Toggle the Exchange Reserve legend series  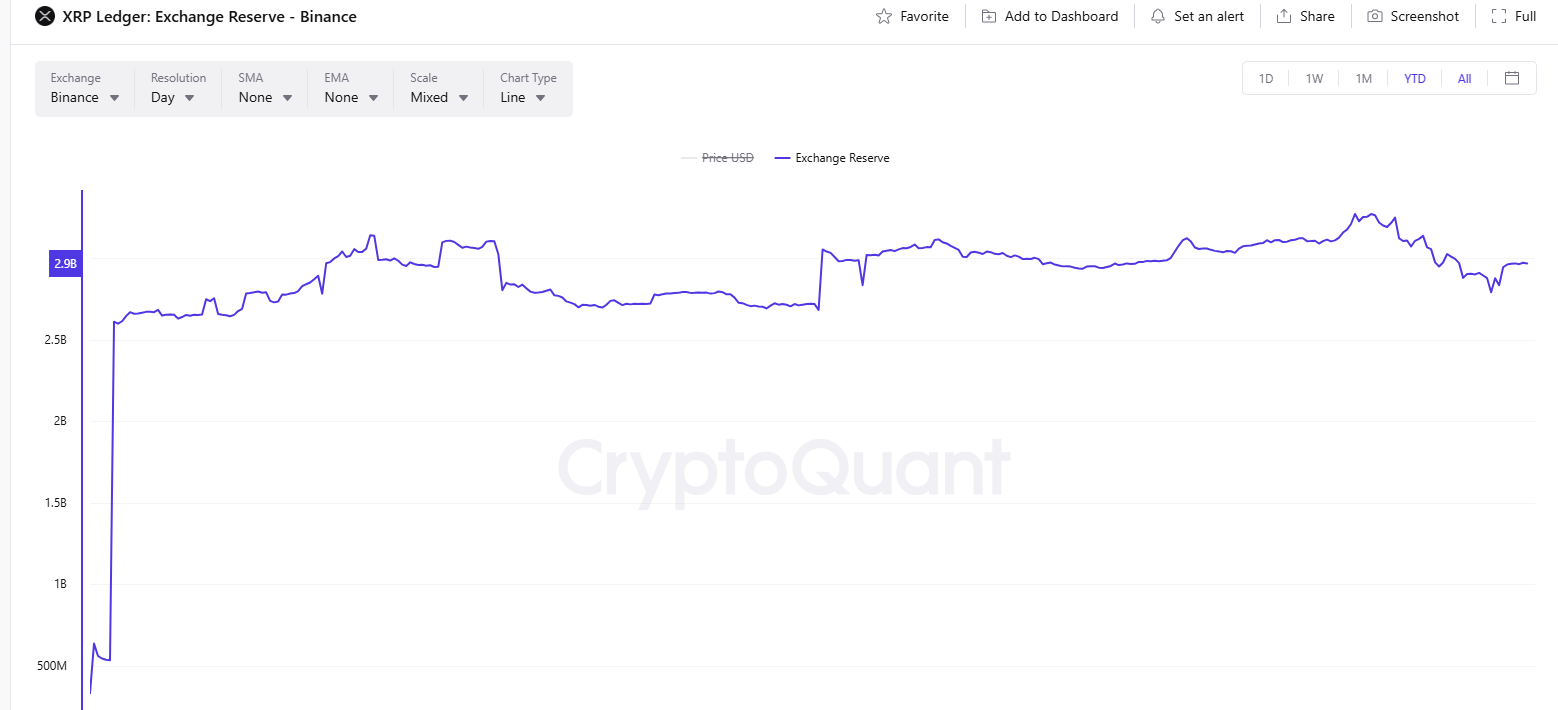(x=832, y=158)
